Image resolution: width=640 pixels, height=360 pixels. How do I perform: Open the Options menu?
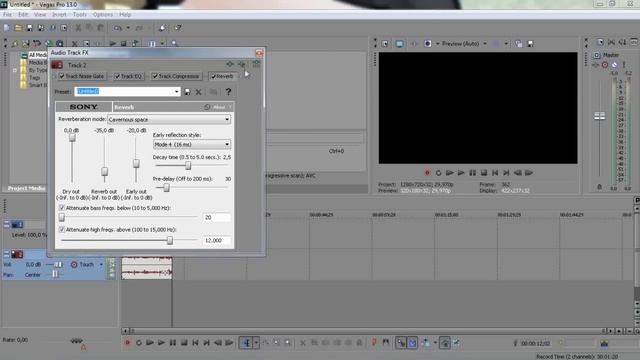click(x=102, y=14)
